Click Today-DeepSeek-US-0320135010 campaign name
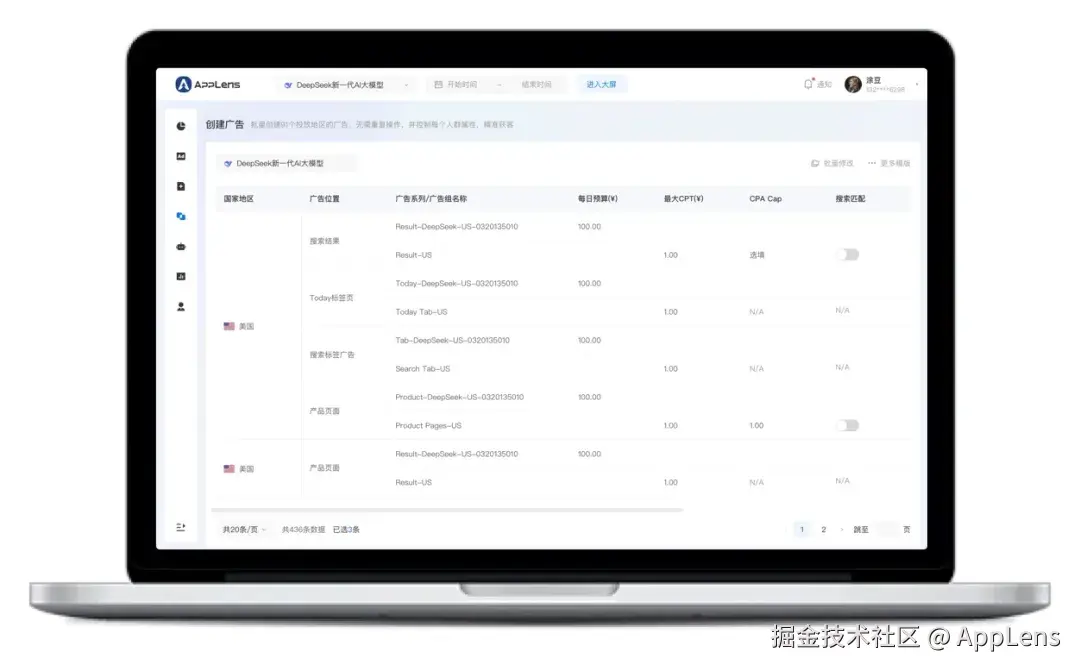 coord(457,283)
